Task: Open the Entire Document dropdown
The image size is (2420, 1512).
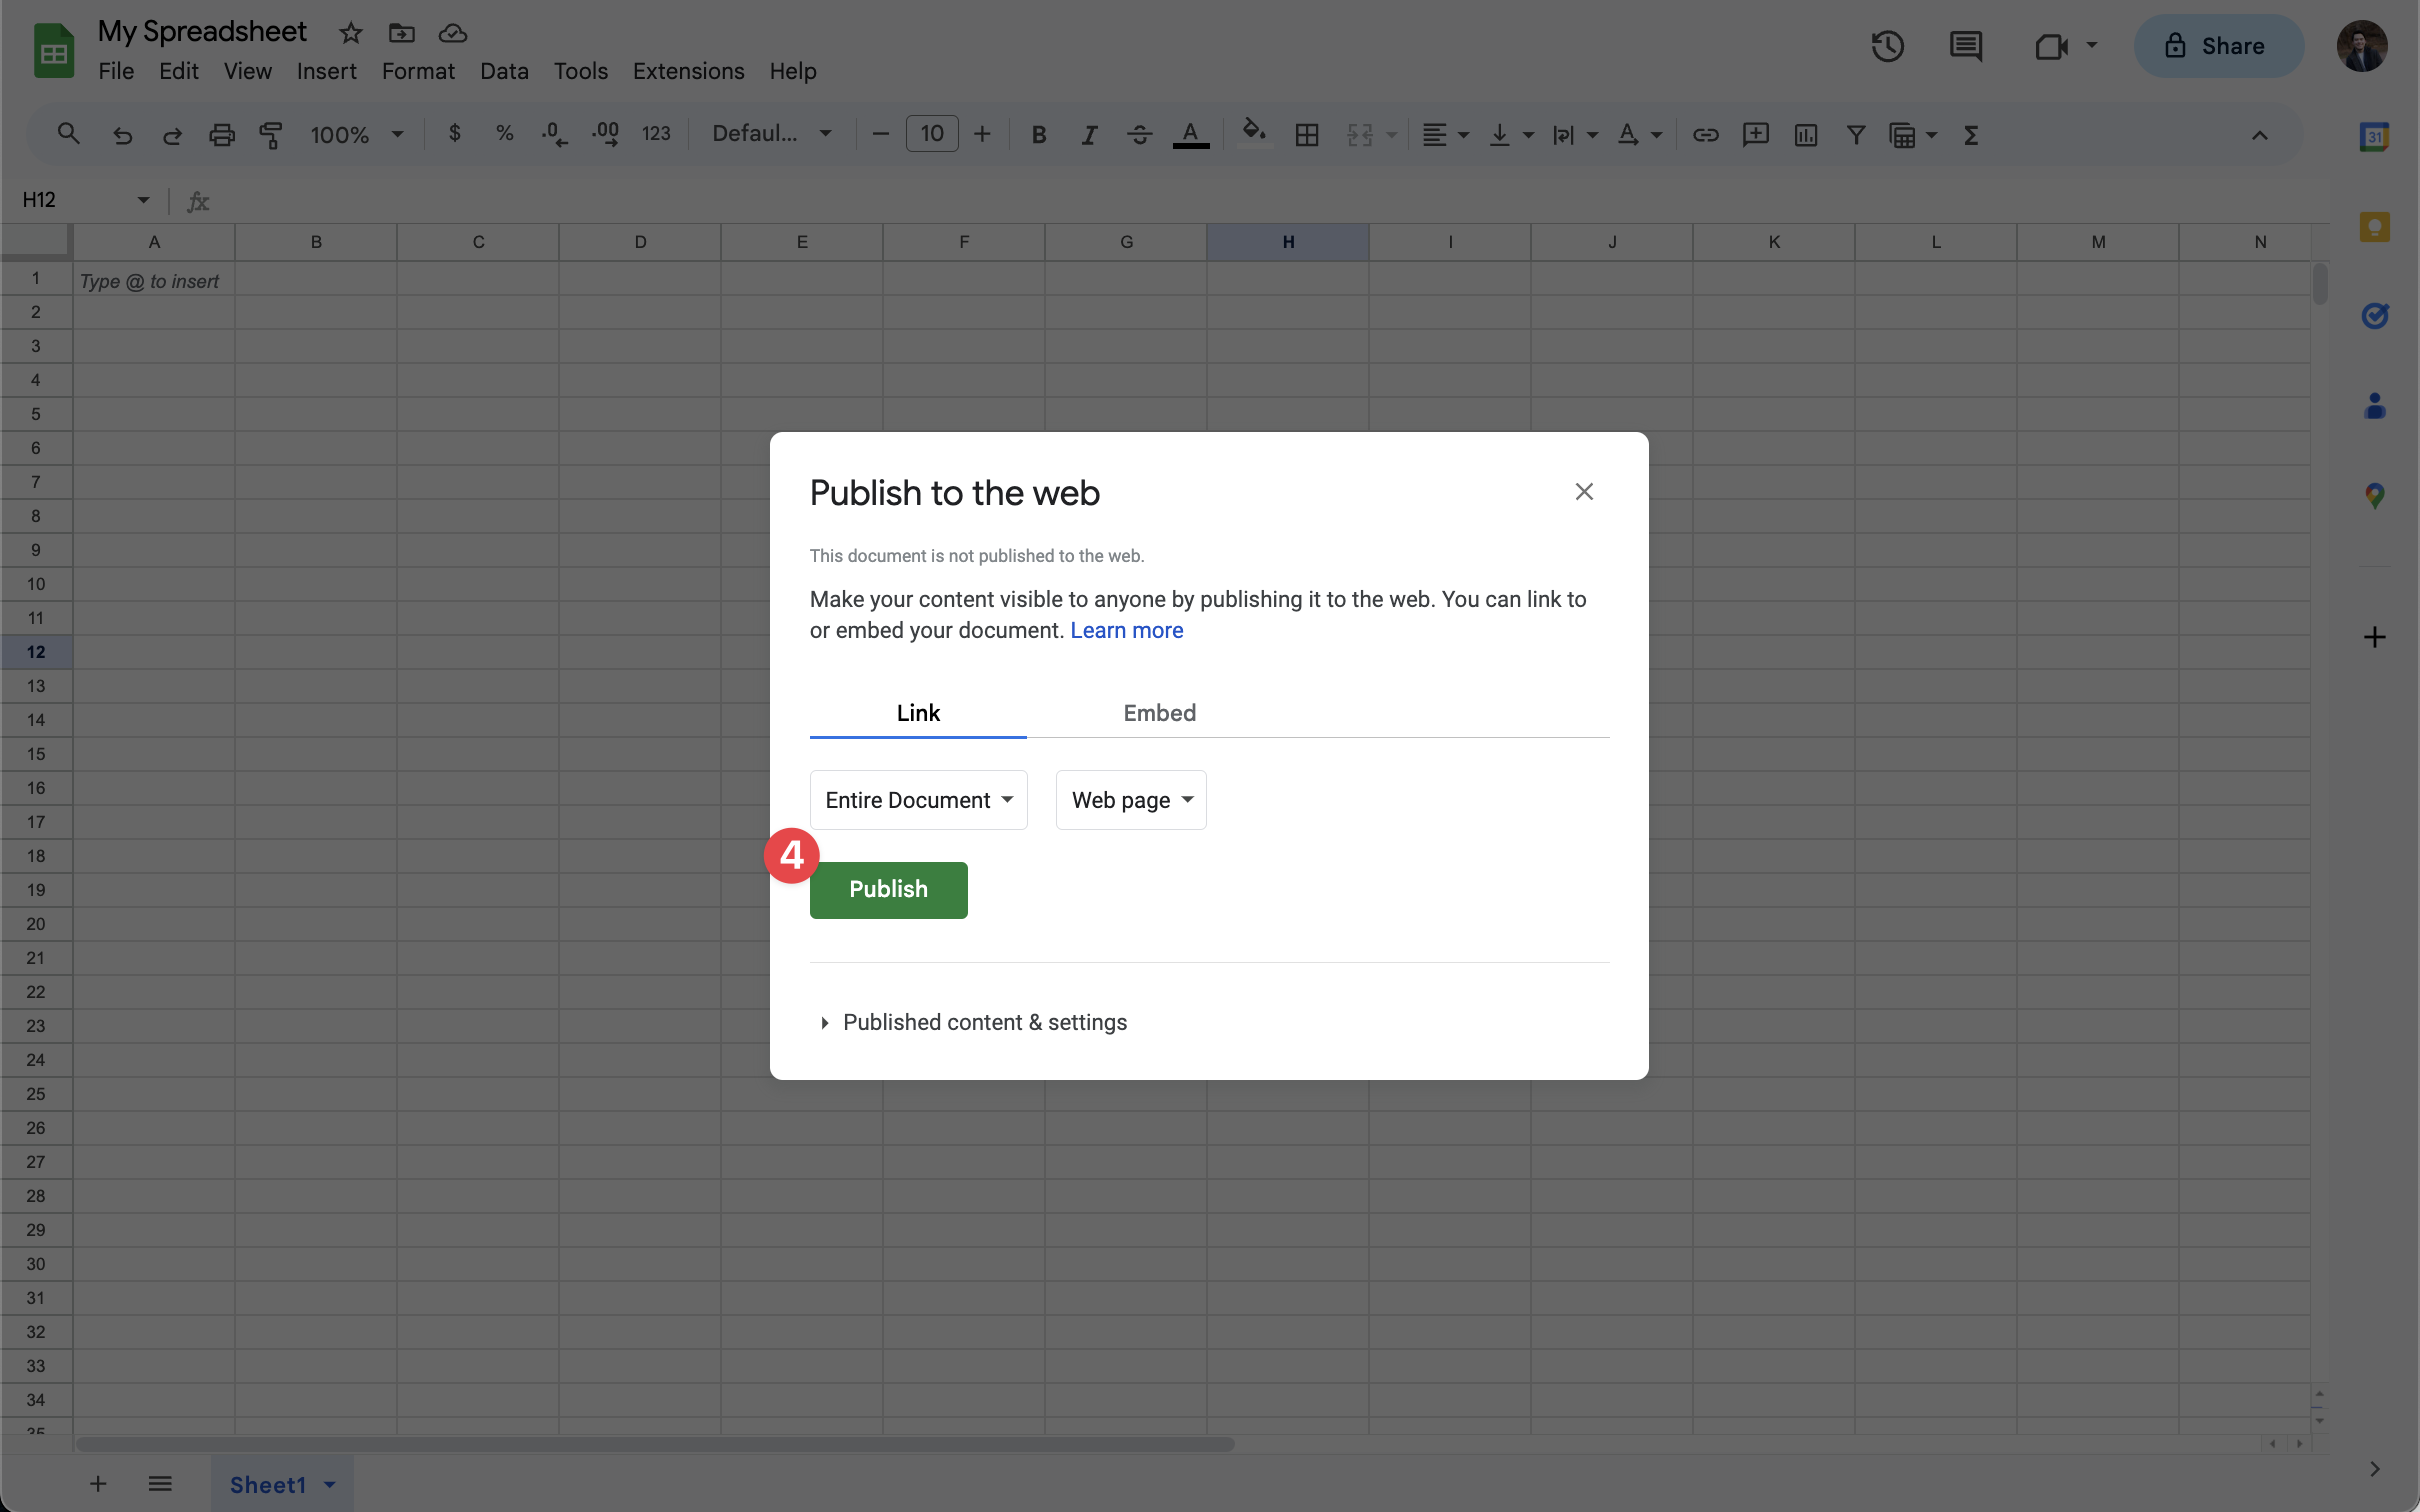Action: pyautogui.click(x=918, y=800)
